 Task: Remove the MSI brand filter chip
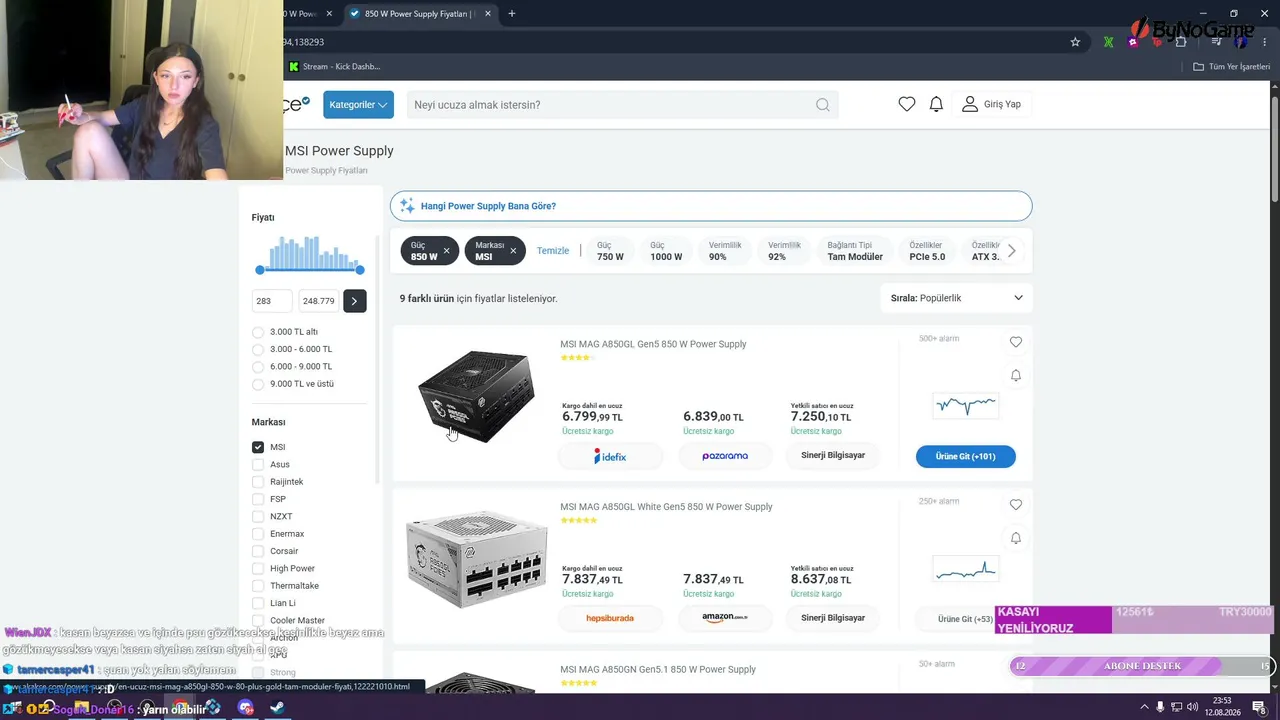tap(513, 251)
